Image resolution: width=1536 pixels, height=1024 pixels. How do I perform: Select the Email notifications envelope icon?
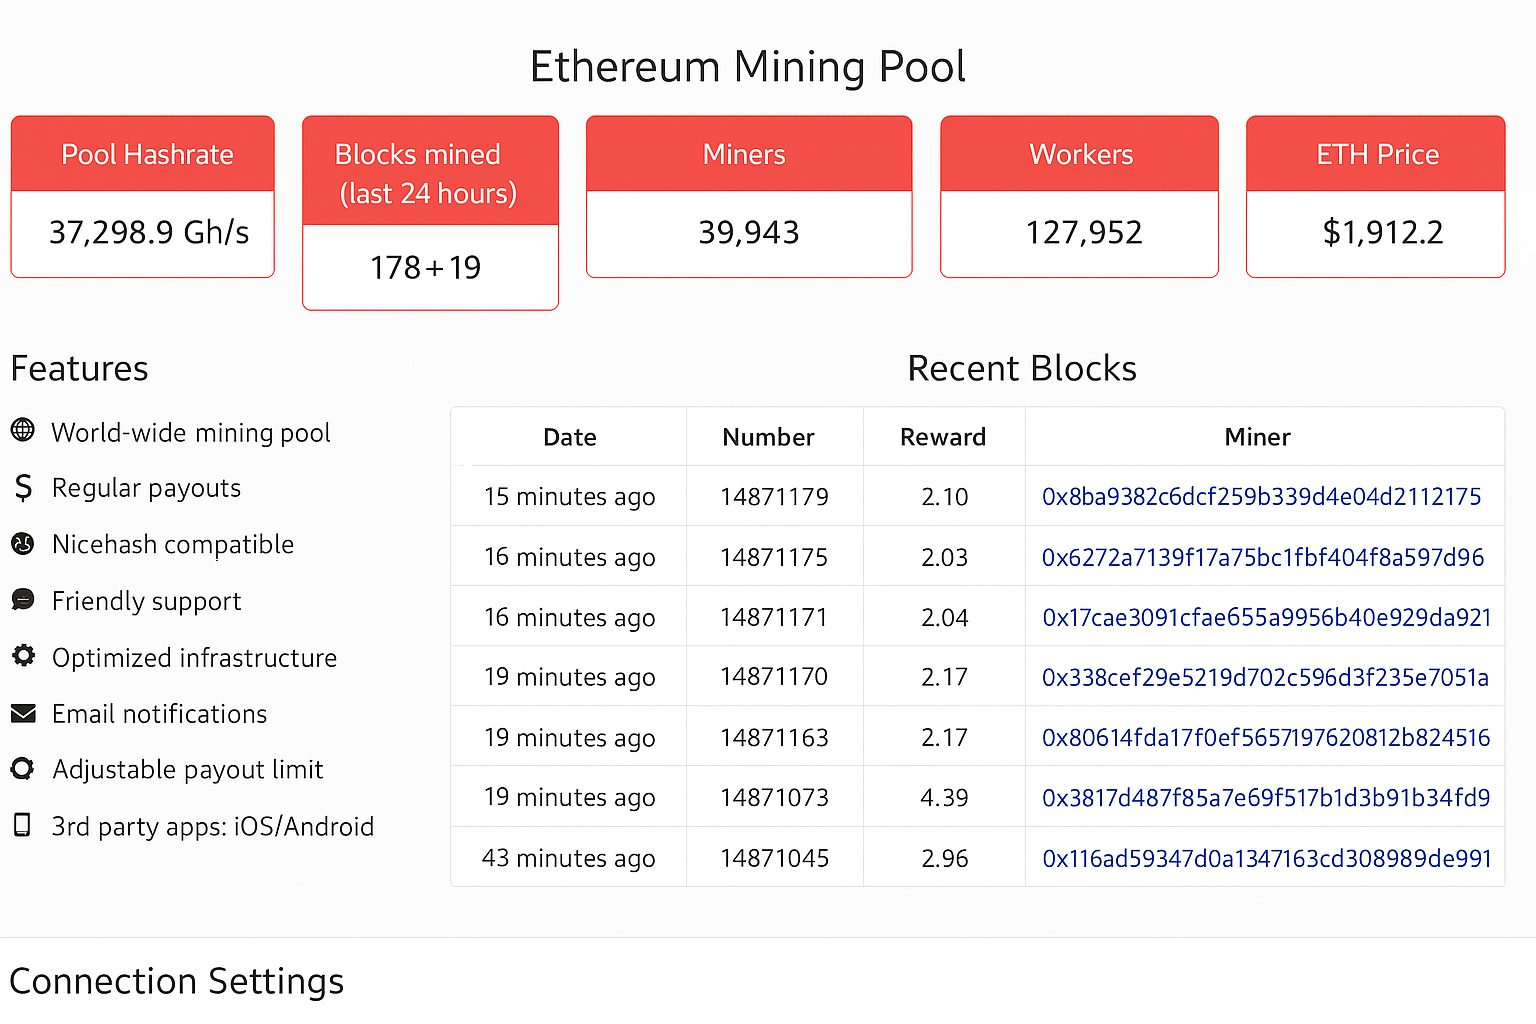click(x=22, y=713)
